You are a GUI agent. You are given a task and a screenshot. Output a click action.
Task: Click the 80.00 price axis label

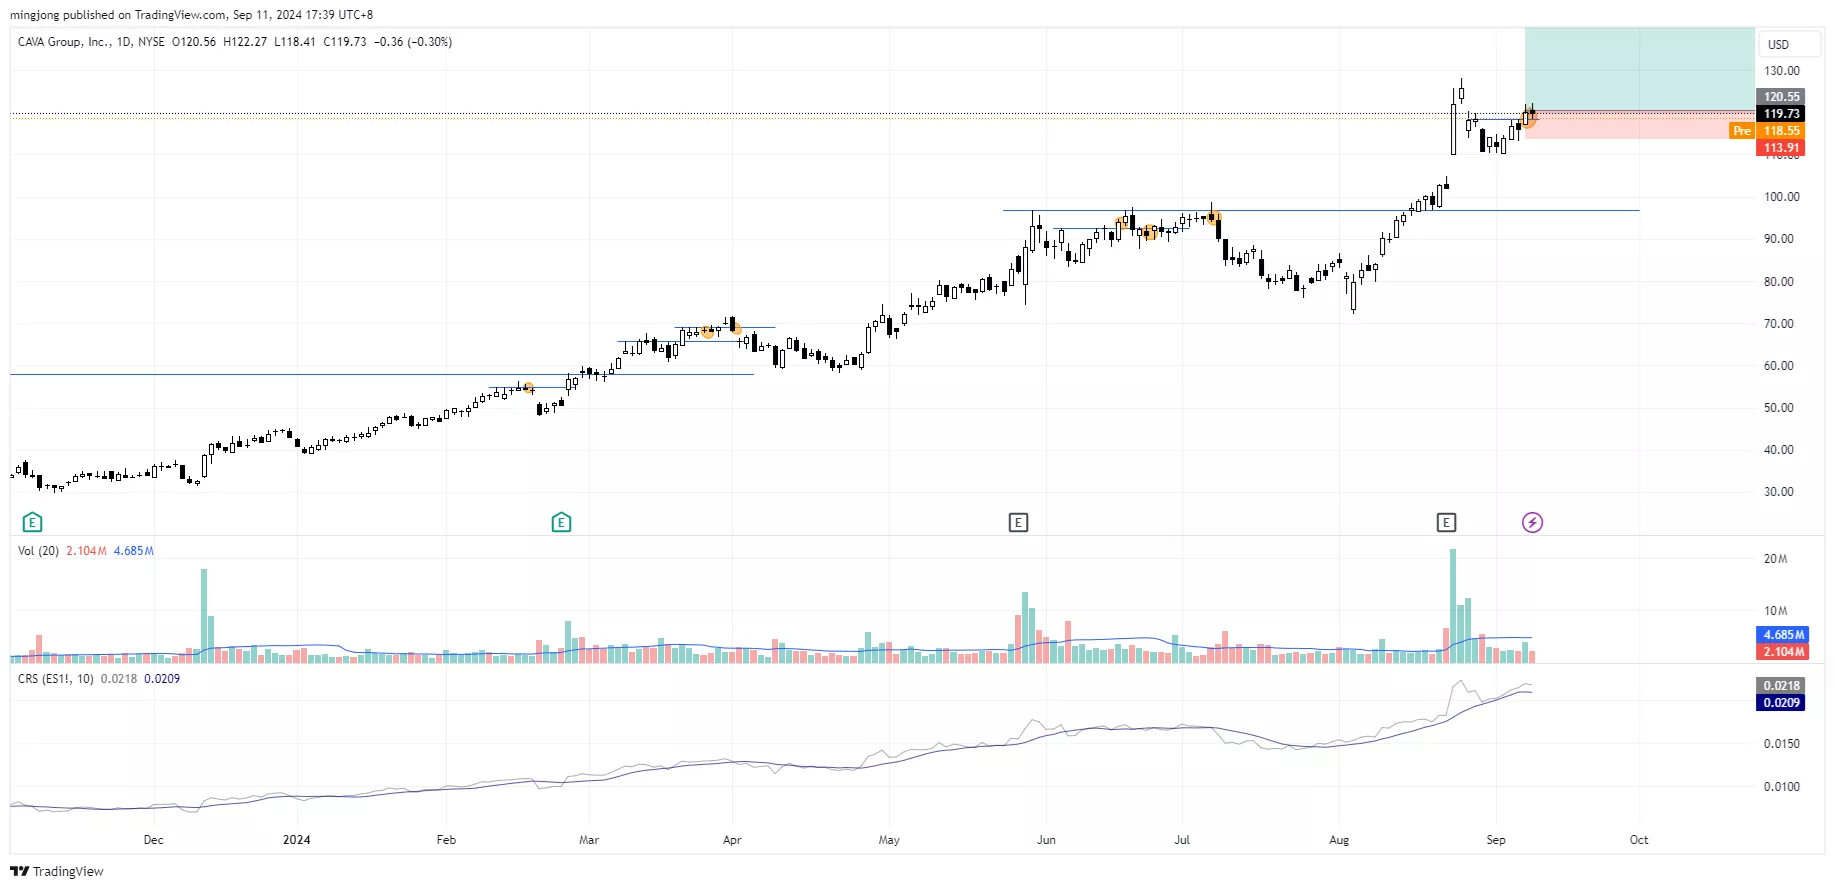point(1778,282)
